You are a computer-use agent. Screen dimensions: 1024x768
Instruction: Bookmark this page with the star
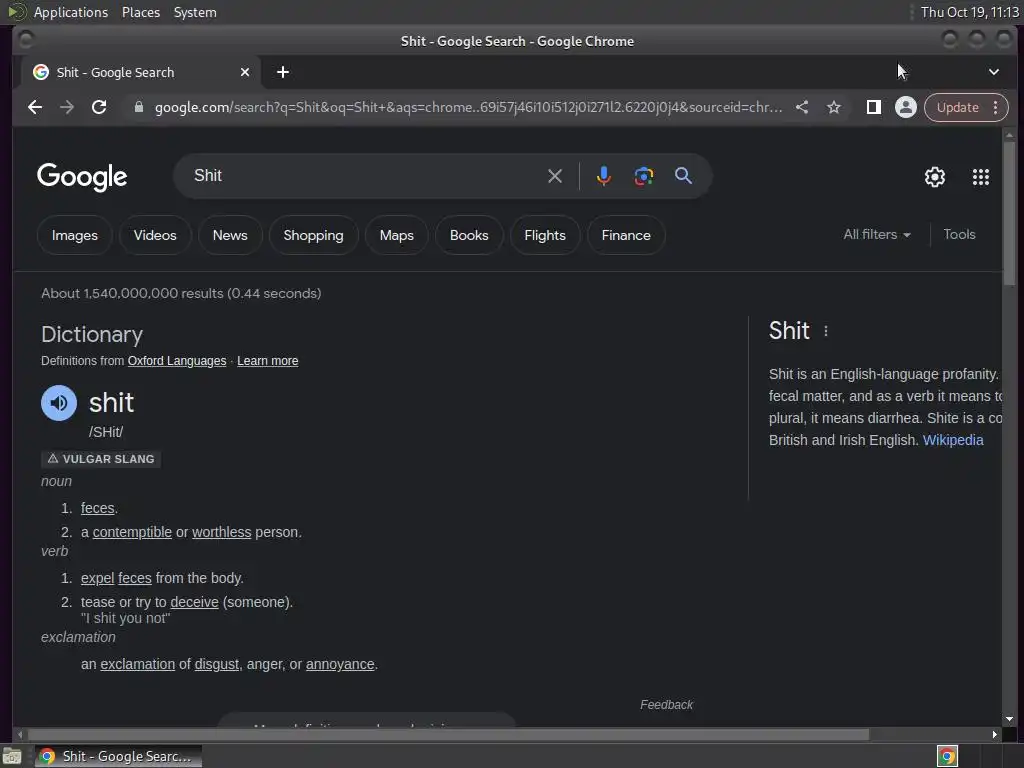(834, 107)
